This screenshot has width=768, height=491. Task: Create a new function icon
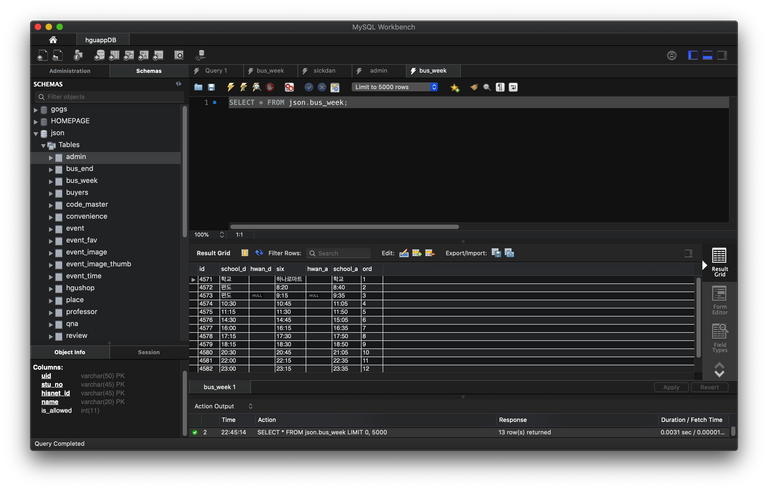click(158, 55)
